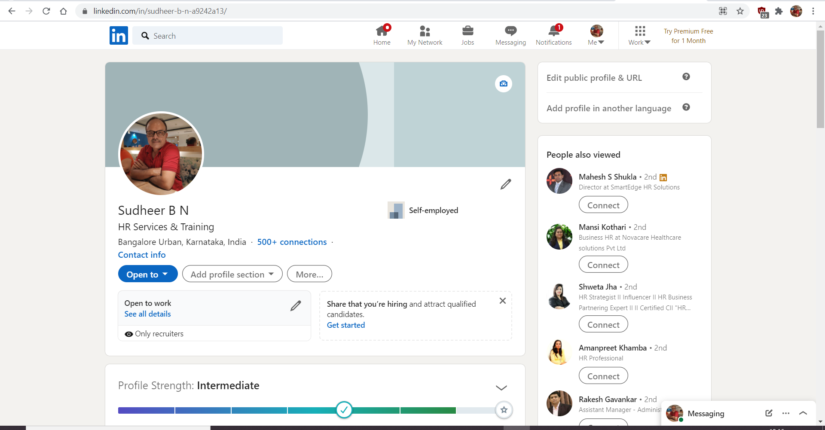
Task: Open Chrome profile avatar
Action: 796,11
